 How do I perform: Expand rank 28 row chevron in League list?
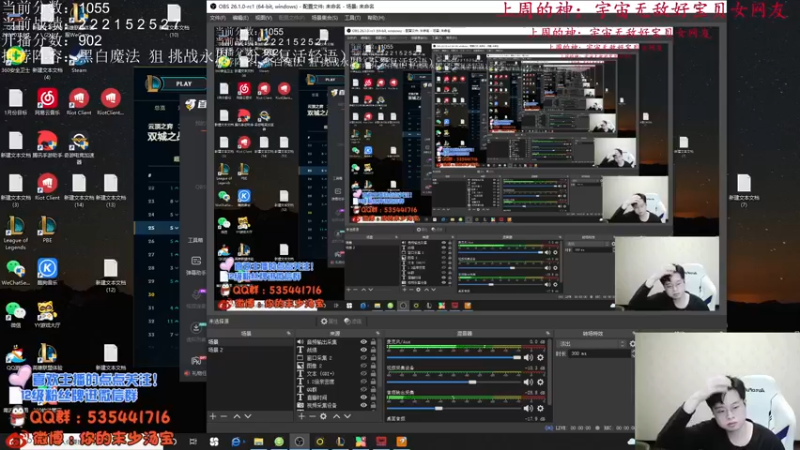(177, 268)
